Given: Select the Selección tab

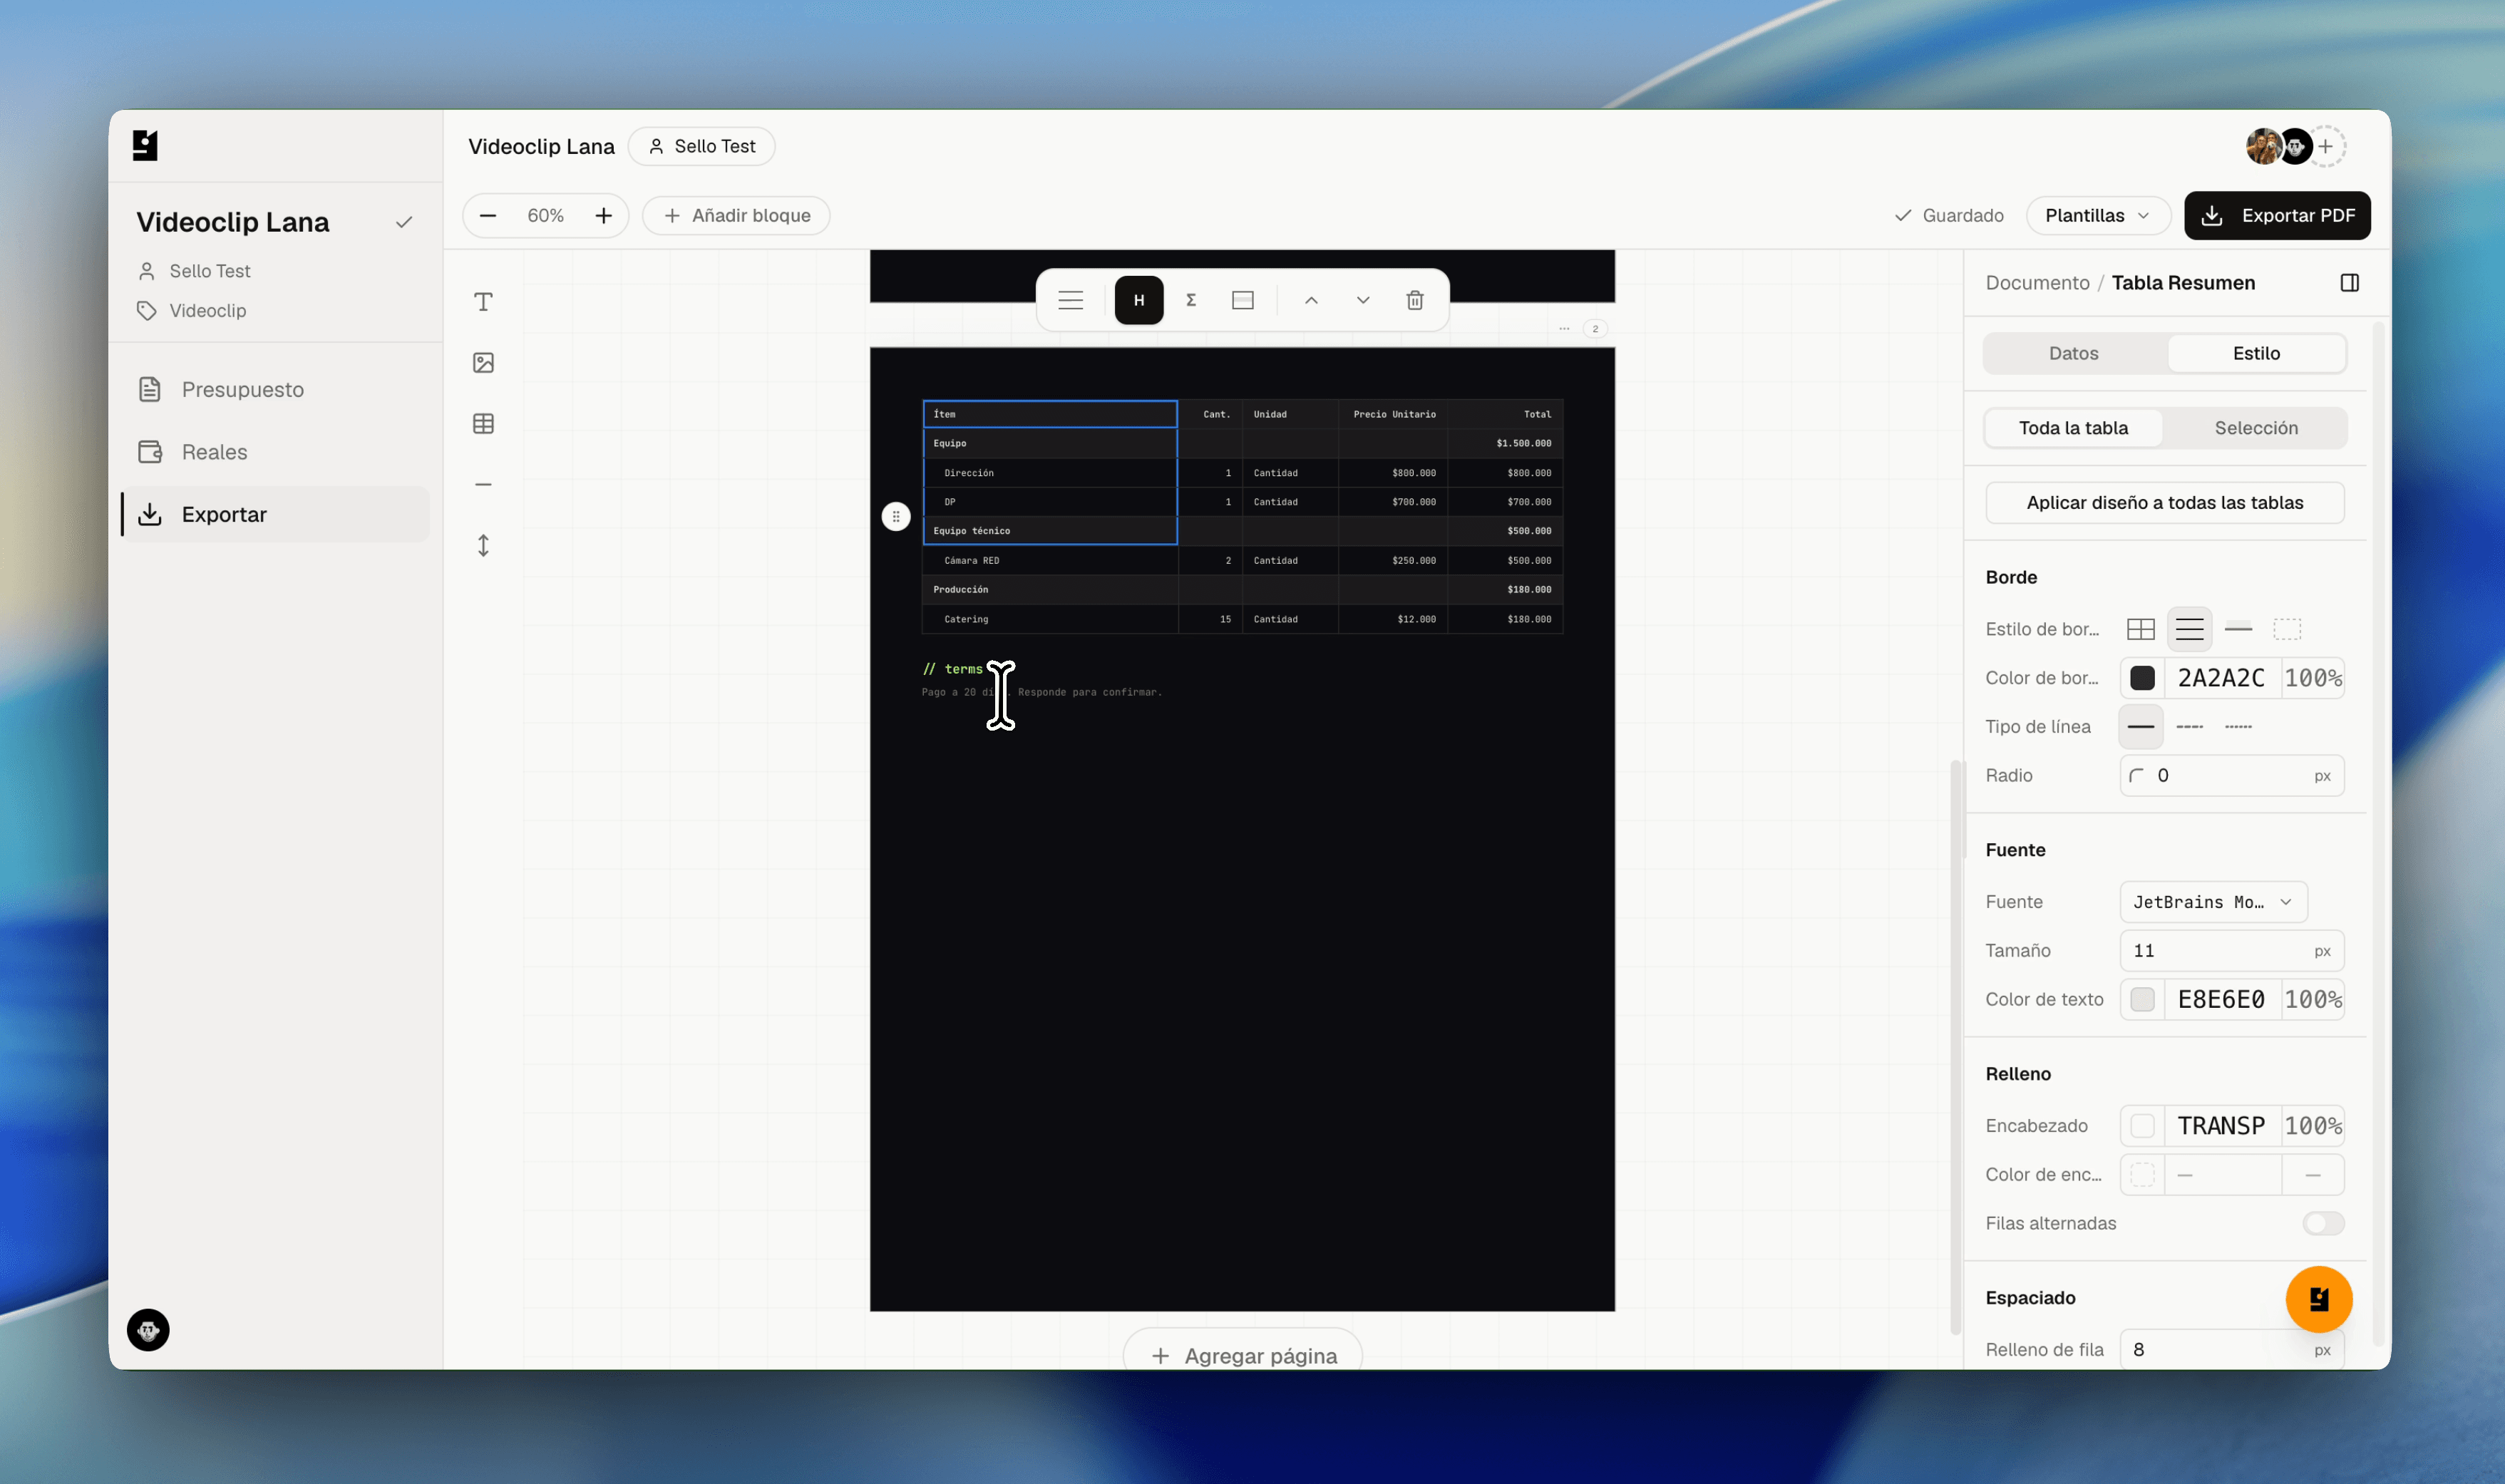Looking at the screenshot, I should 2257,428.
